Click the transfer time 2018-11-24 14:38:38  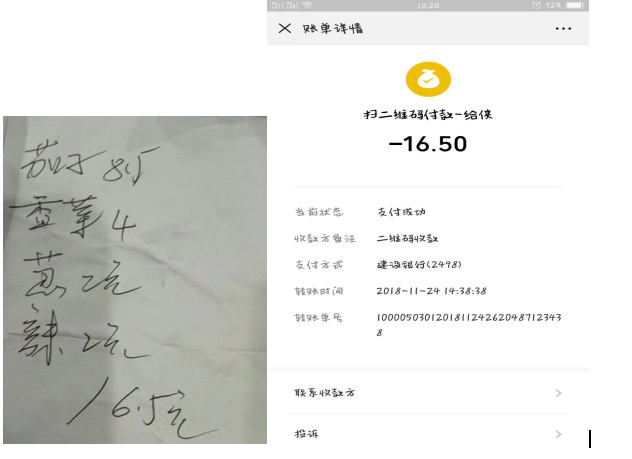click(431, 291)
